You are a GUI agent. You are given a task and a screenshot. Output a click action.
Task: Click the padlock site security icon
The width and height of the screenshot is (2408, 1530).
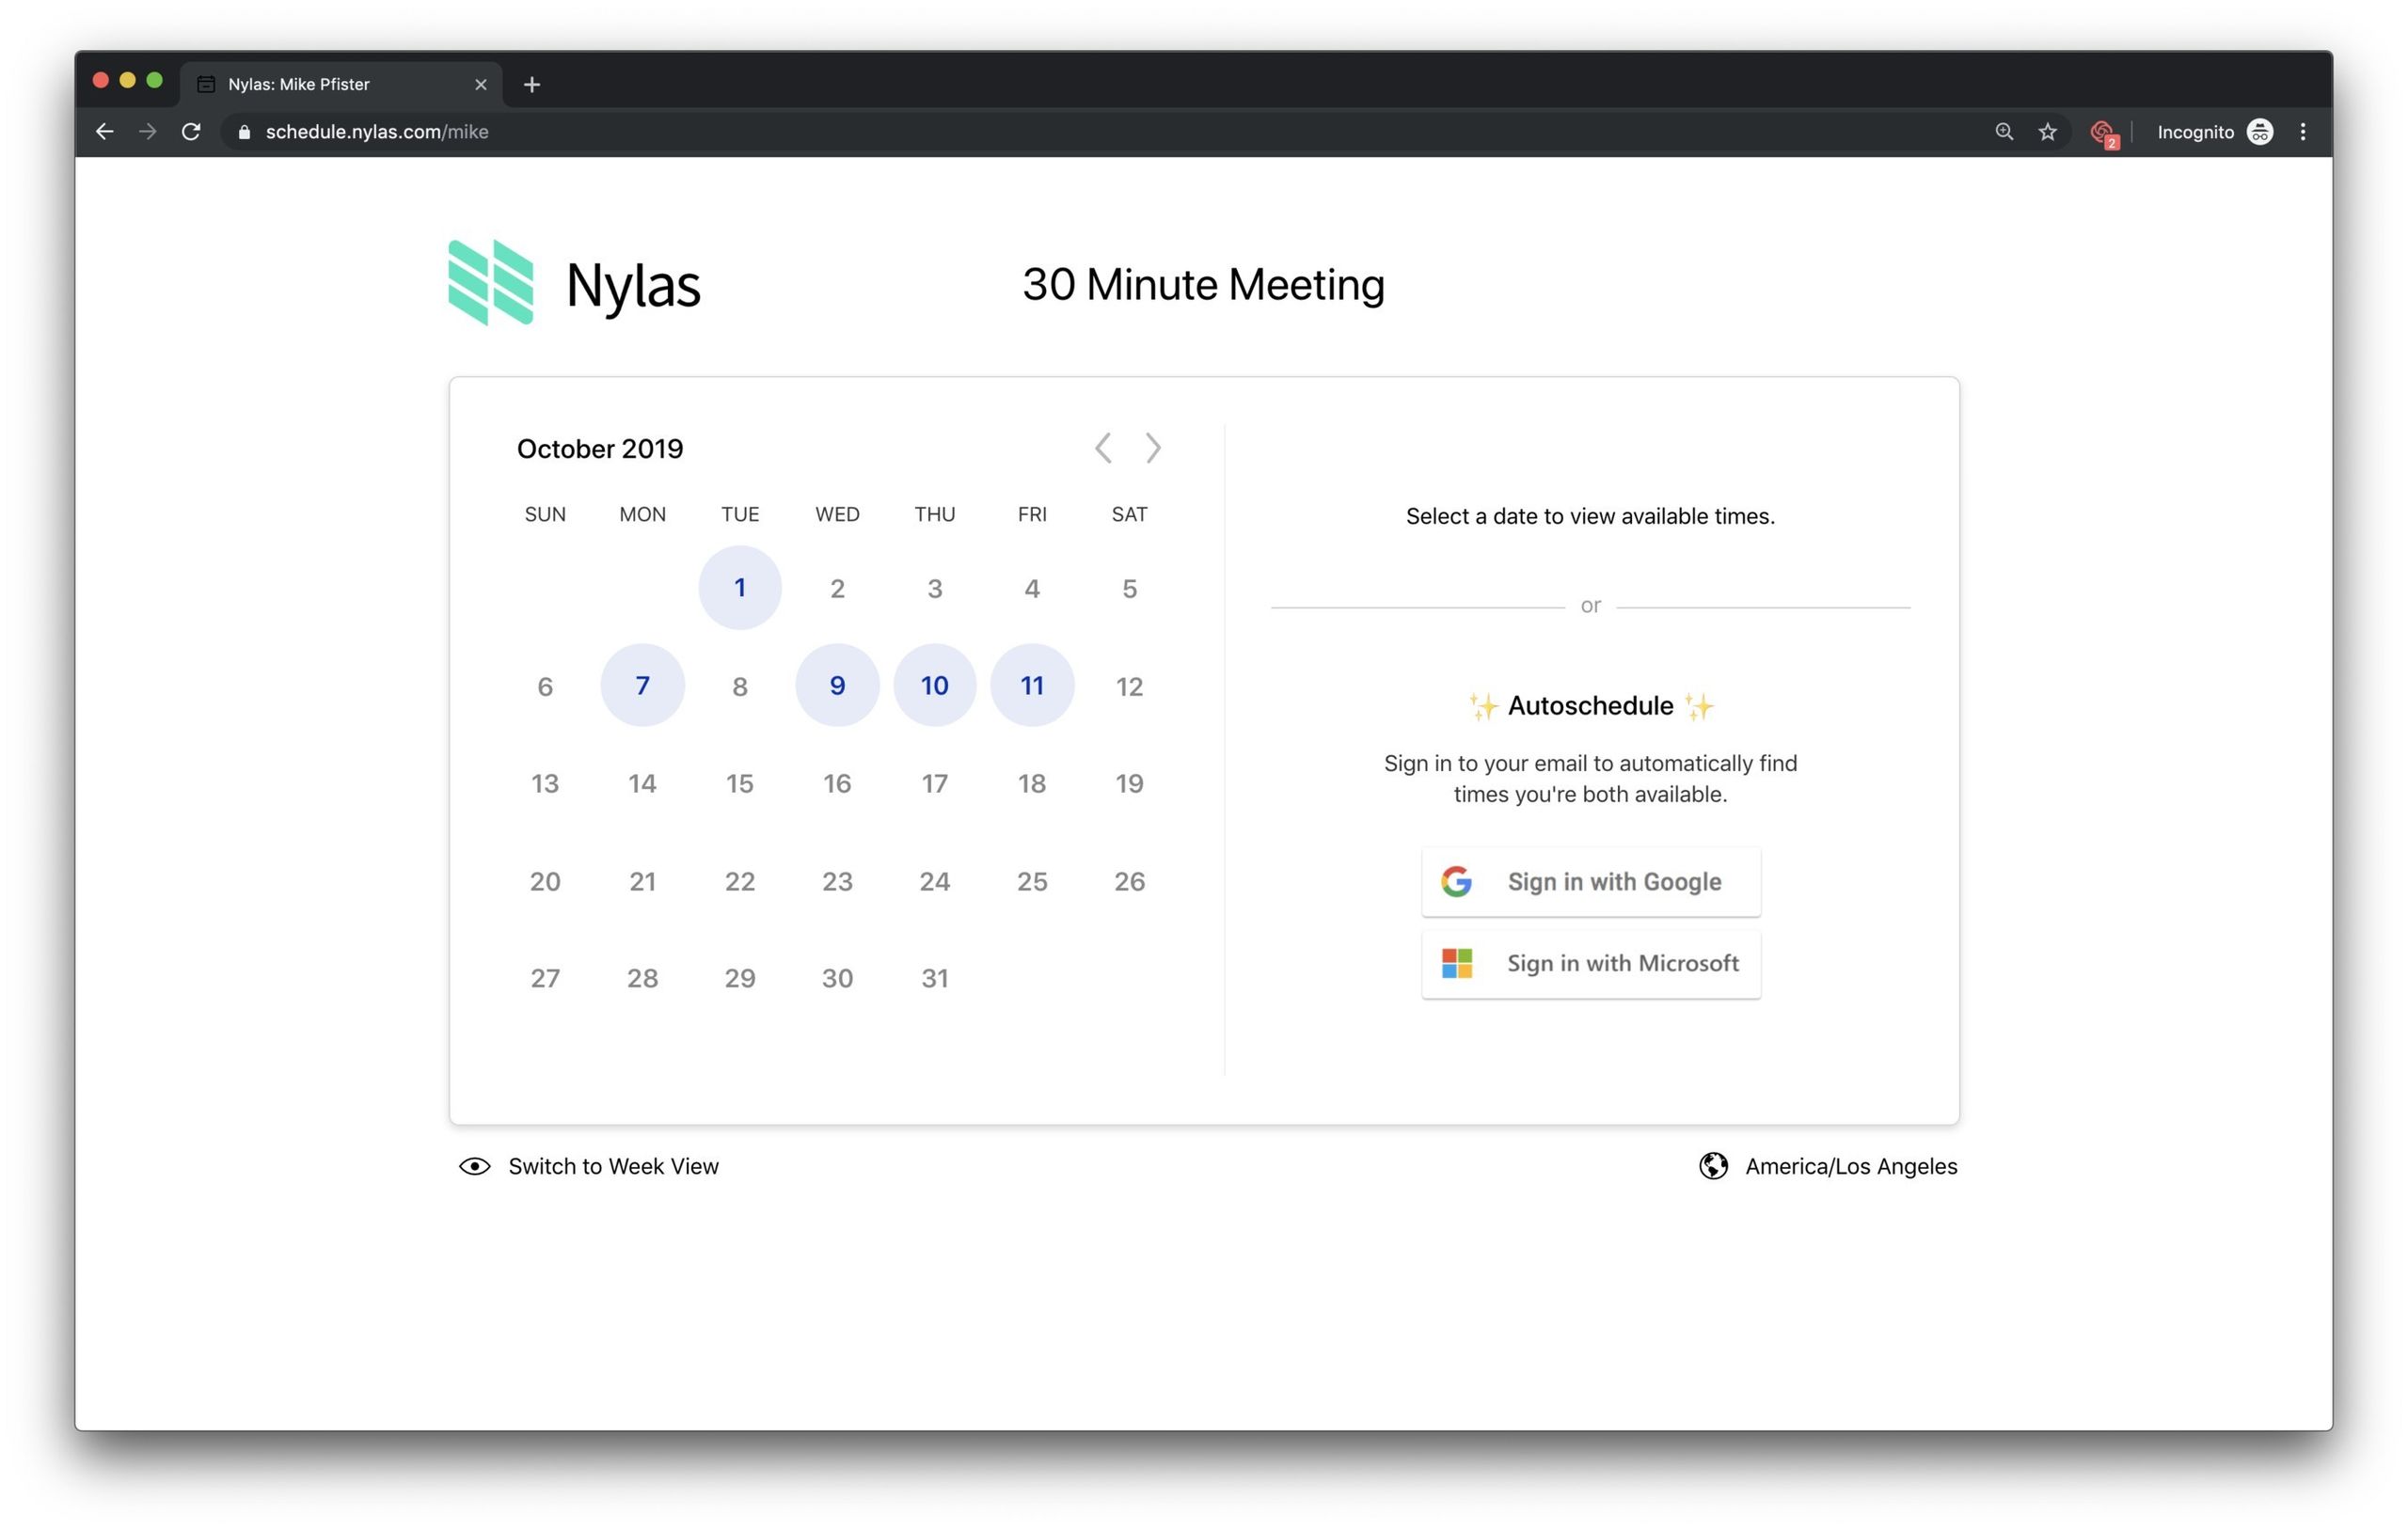[x=244, y=132]
